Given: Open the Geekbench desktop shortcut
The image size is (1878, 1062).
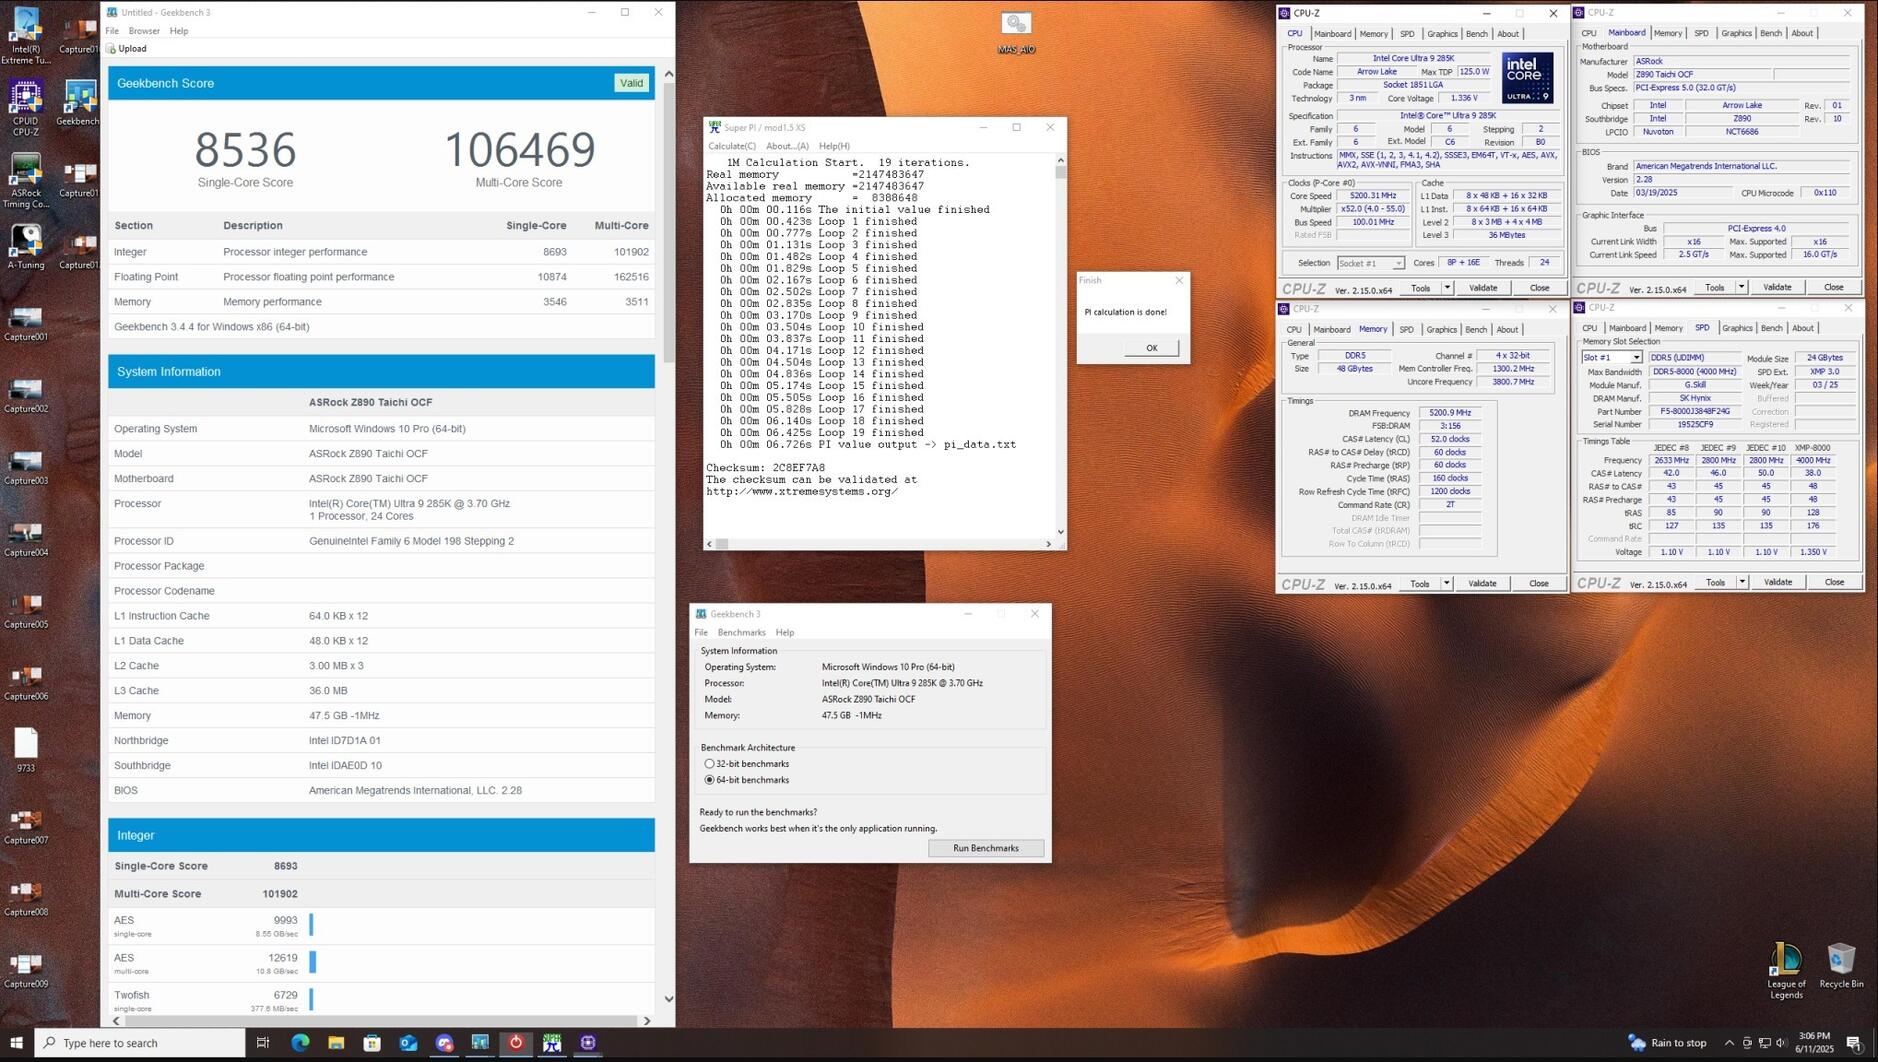Looking at the screenshot, I should pos(79,103).
